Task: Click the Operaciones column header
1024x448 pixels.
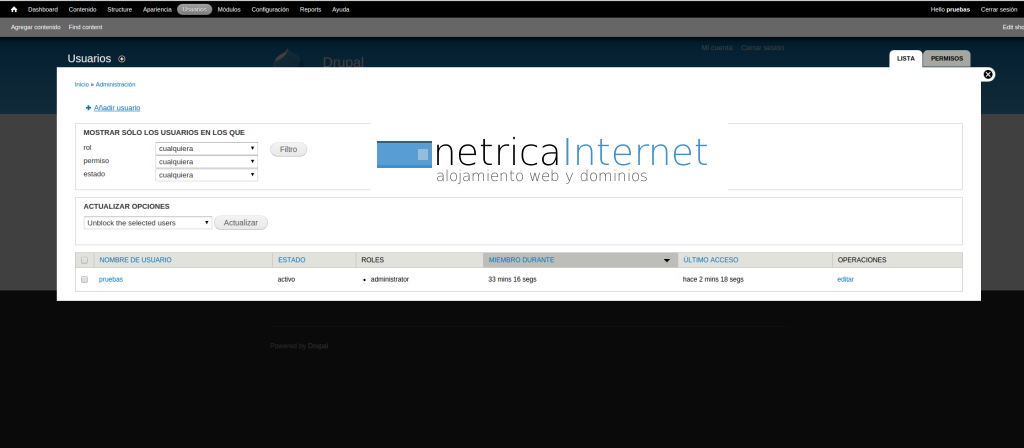Action: point(862,260)
